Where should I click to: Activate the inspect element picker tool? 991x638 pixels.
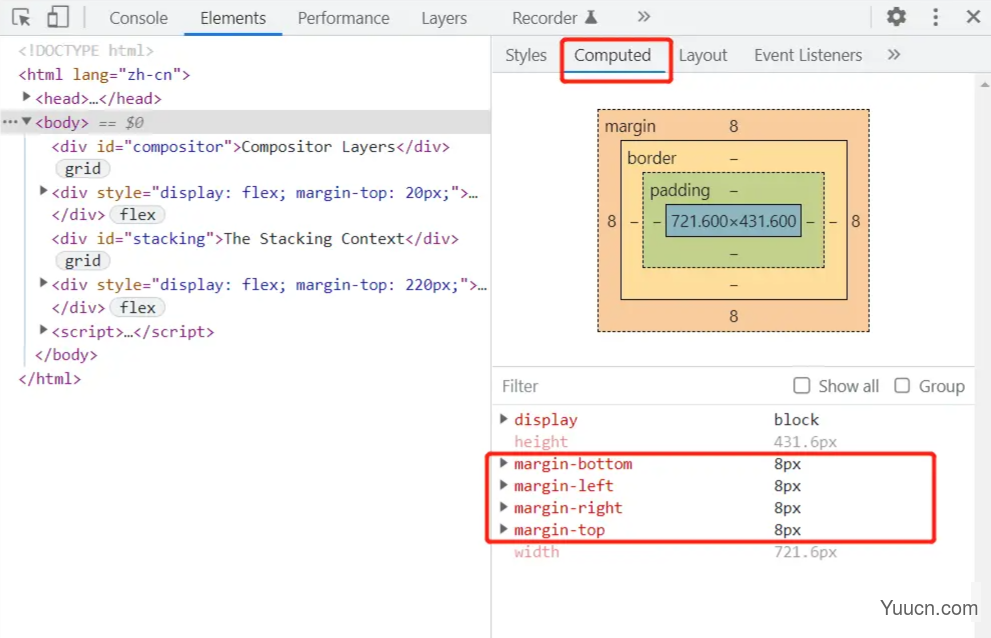tap(21, 17)
